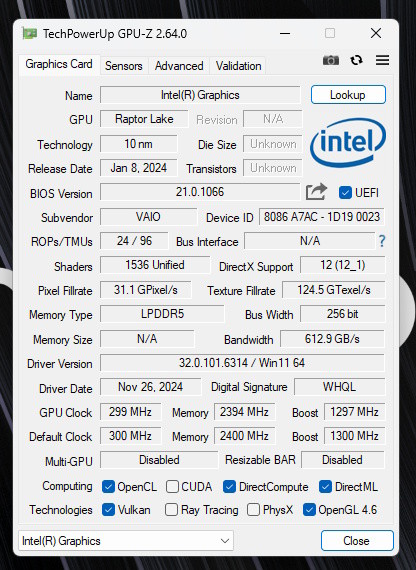
Task: Toggle the PhysX checkbox
Action: (x=253, y=510)
